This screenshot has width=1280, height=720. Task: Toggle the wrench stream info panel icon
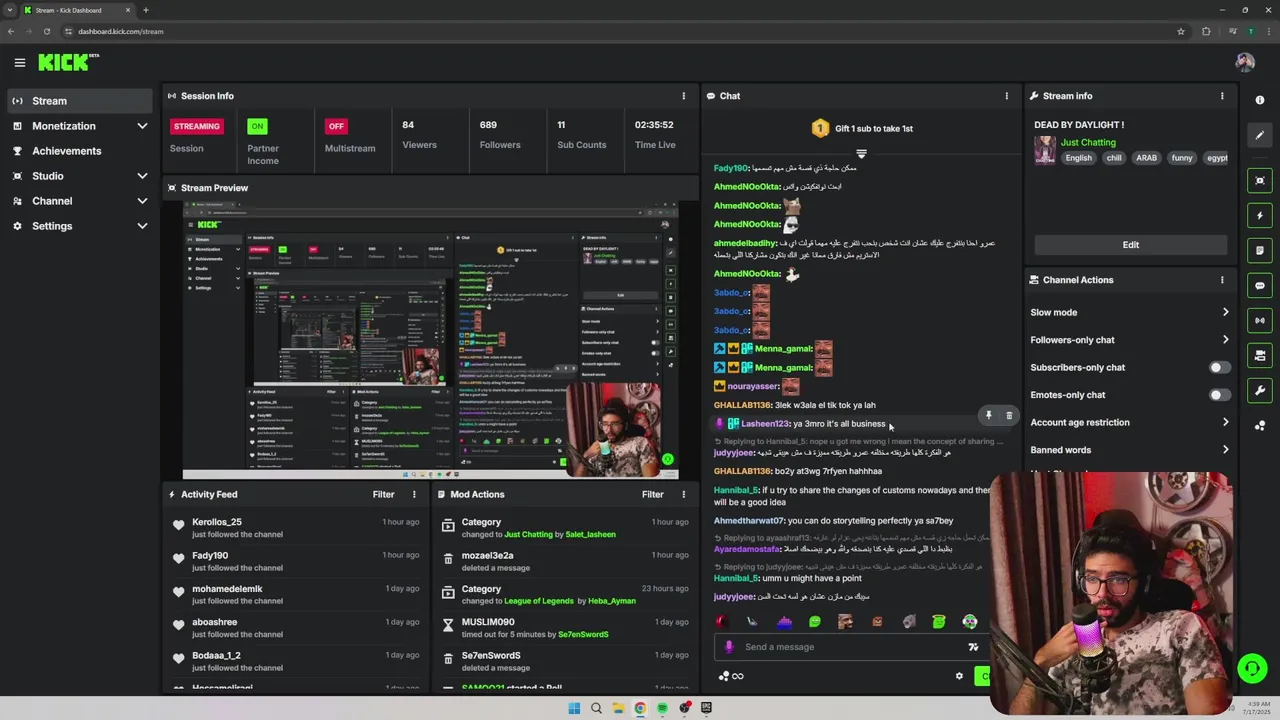pos(1260,390)
